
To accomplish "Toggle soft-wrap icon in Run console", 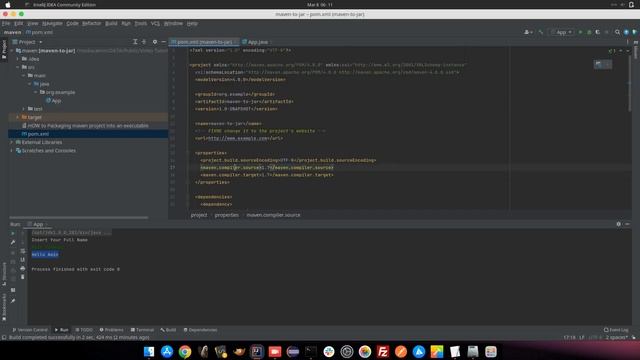I will pos(22,251).
